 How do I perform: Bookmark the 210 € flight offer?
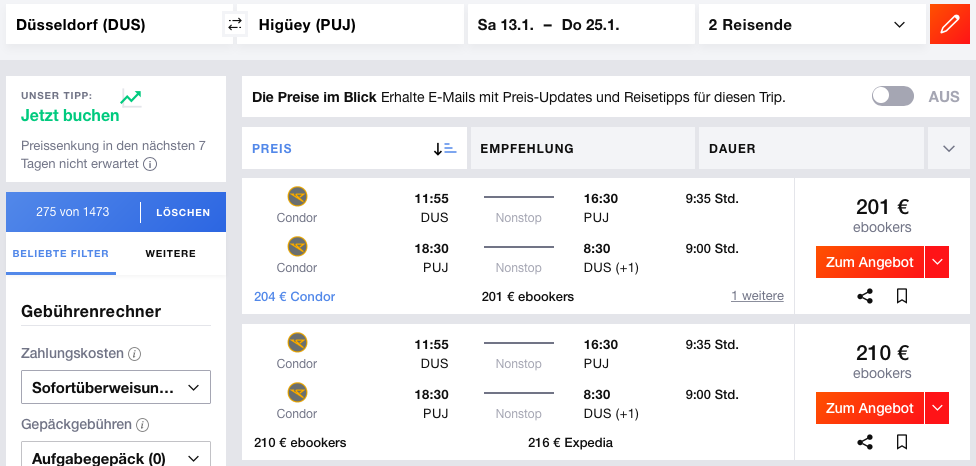pyautogui.click(x=901, y=441)
